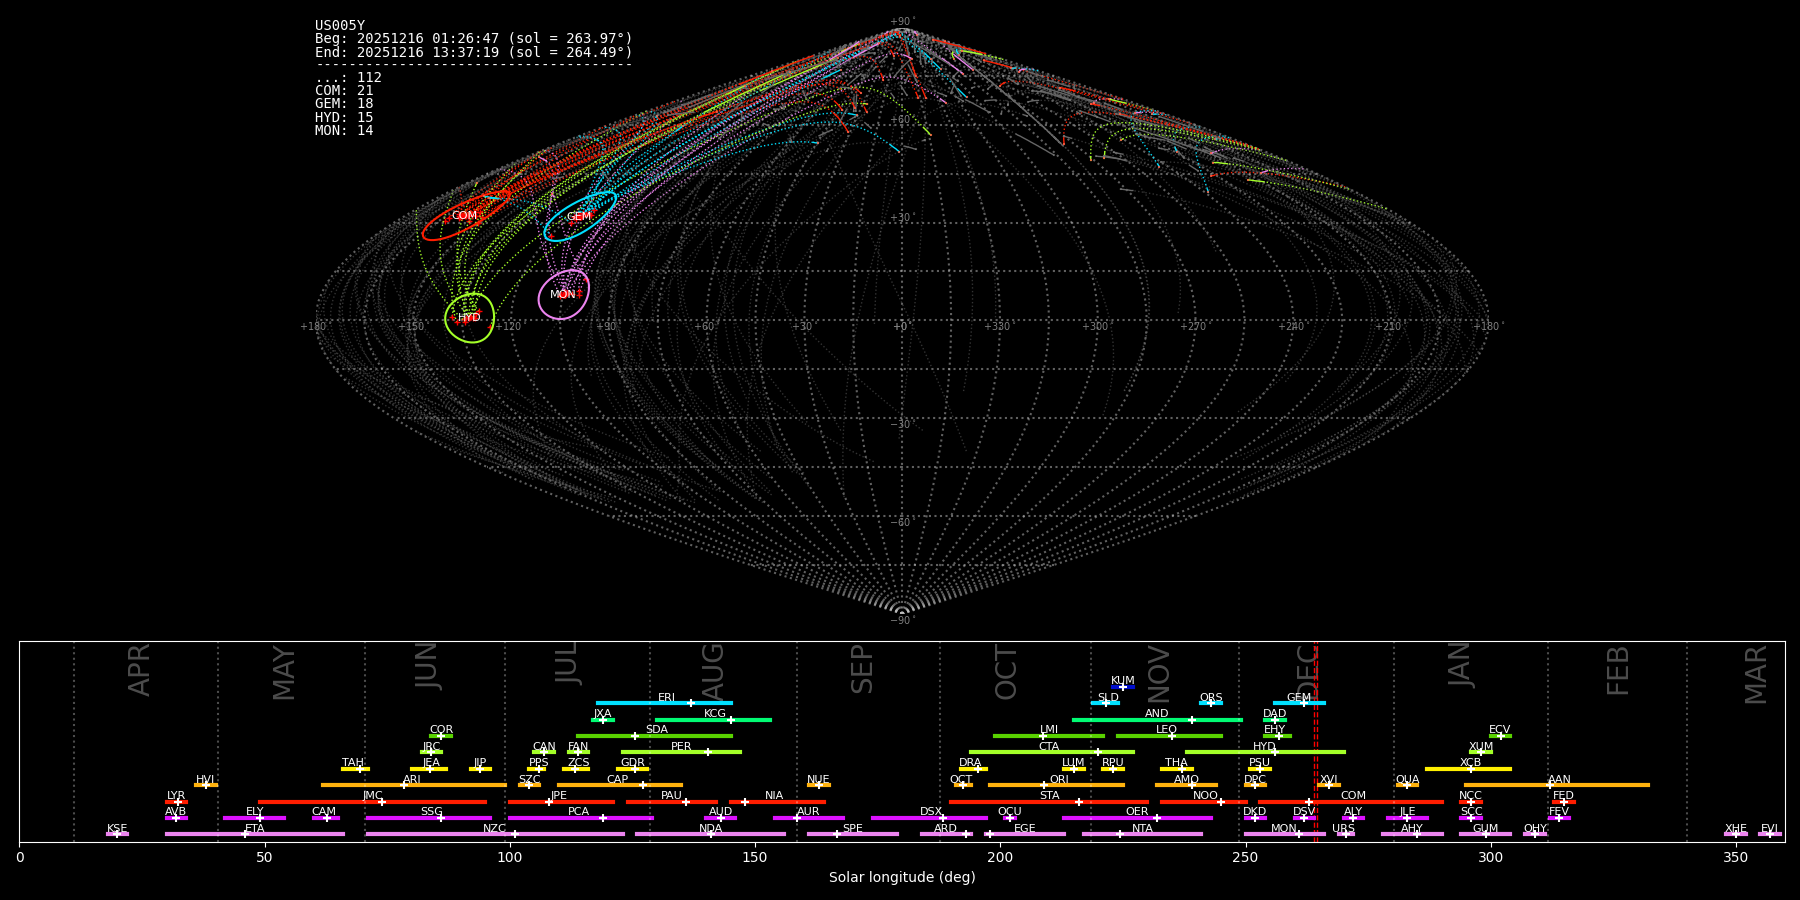1800x900 pixels.
Task: Select the SDA shower bar
Action: coord(654,736)
